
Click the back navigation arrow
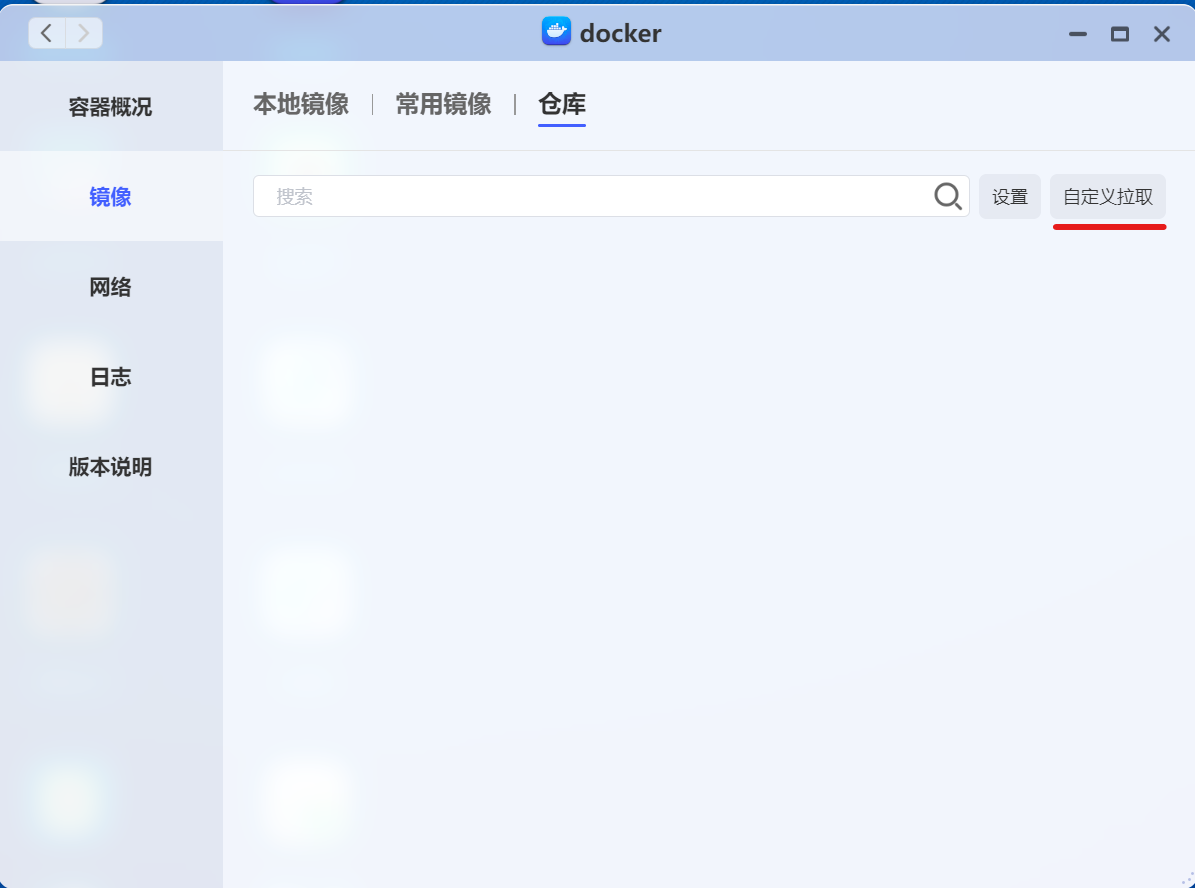tap(47, 33)
